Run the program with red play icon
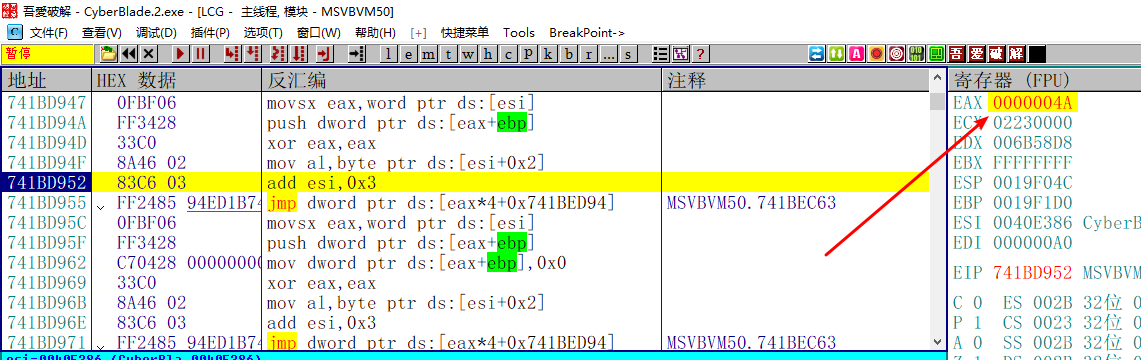This screenshot has width=1141, height=360. [x=180, y=53]
